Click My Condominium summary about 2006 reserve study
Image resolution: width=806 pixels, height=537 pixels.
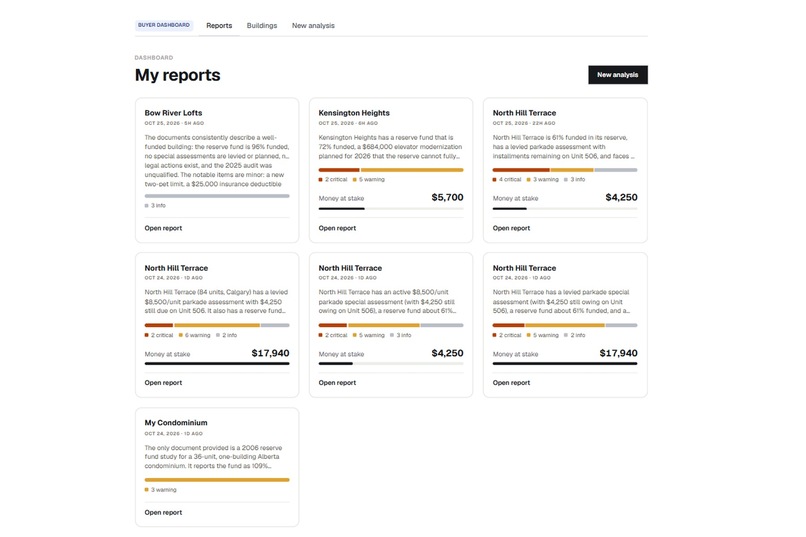(x=213, y=457)
